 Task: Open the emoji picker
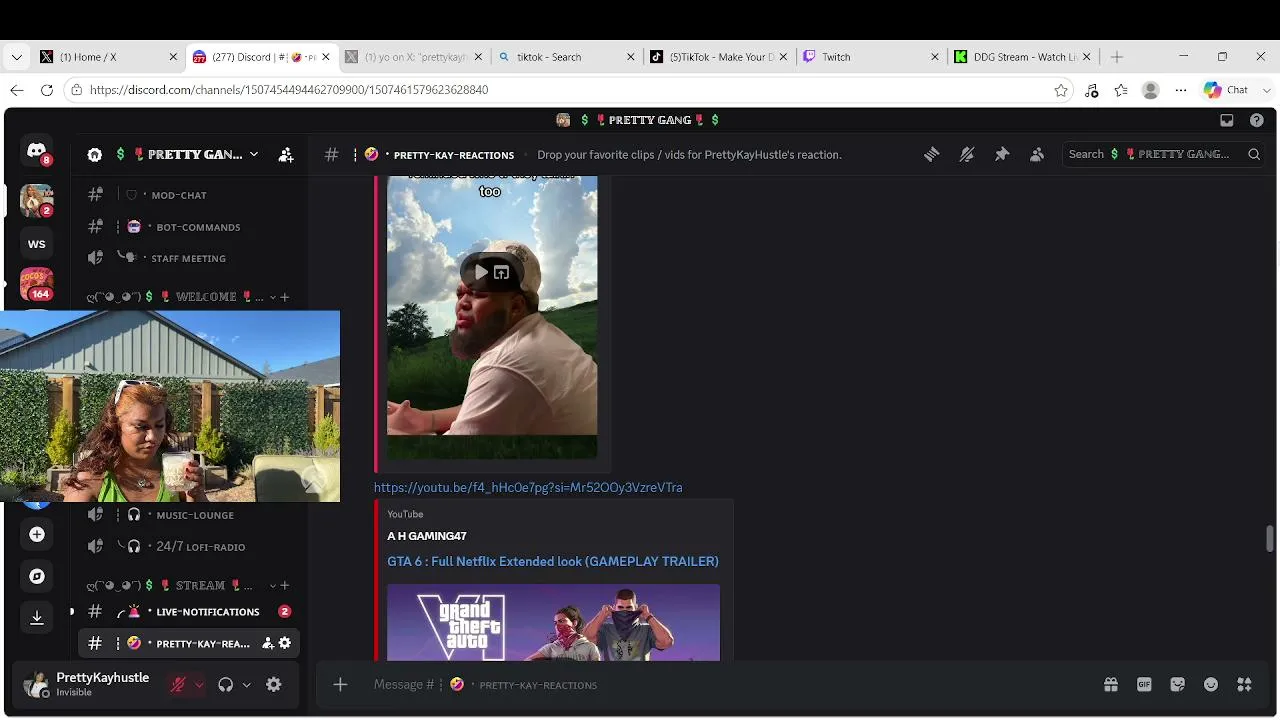pyautogui.click(x=1211, y=684)
